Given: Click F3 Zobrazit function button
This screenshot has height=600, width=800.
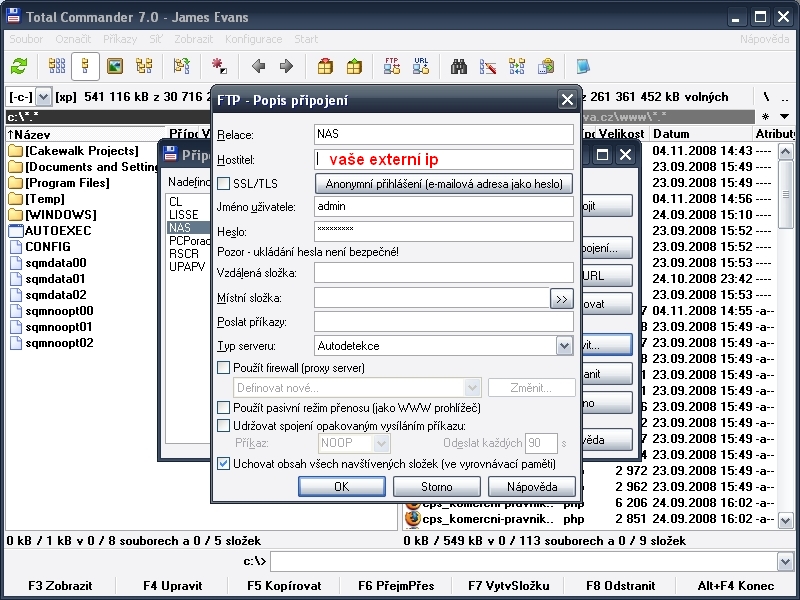Looking at the screenshot, I should 60,586.
